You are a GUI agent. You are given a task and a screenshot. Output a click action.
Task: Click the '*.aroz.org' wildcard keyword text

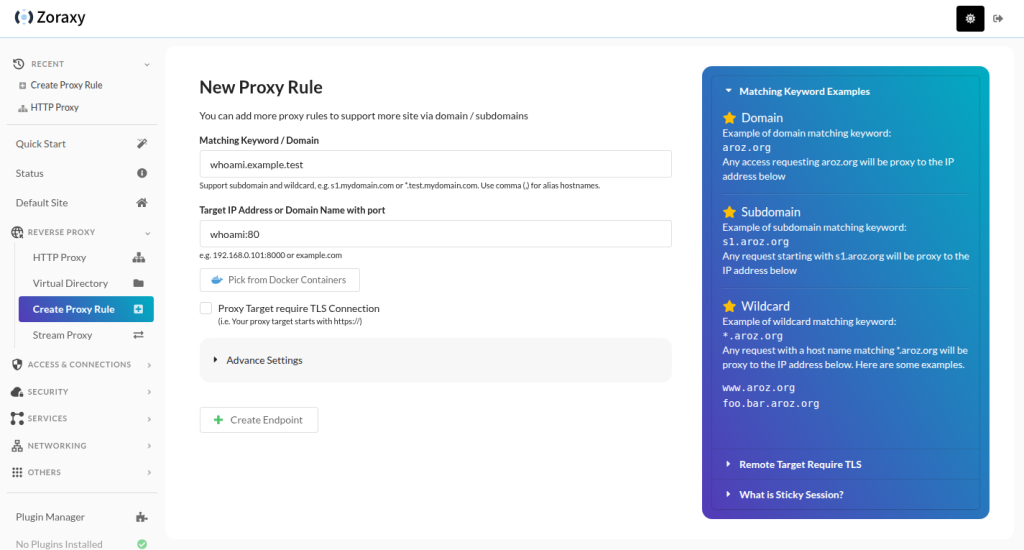752,336
